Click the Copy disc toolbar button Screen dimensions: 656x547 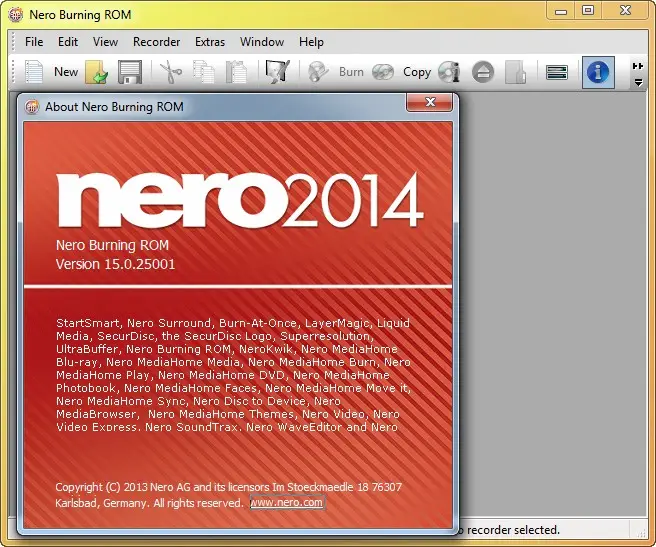pyautogui.click(x=402, y=72)
